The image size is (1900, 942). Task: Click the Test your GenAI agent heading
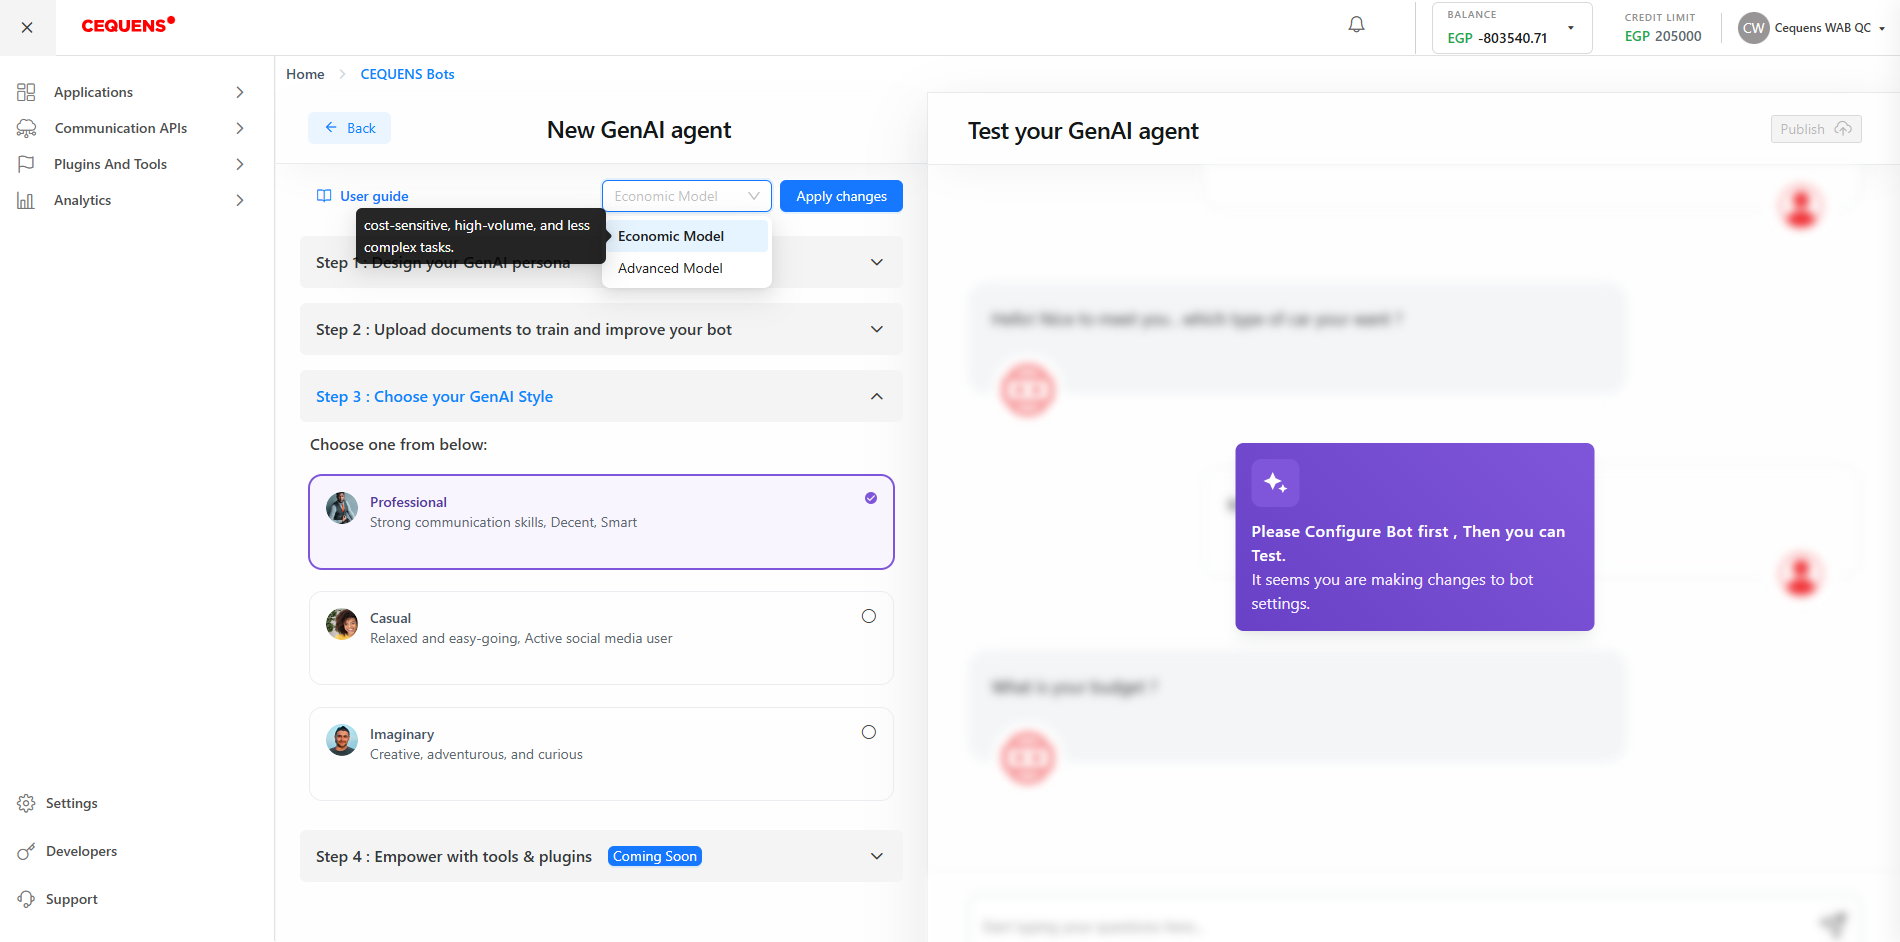[1083, 131]
